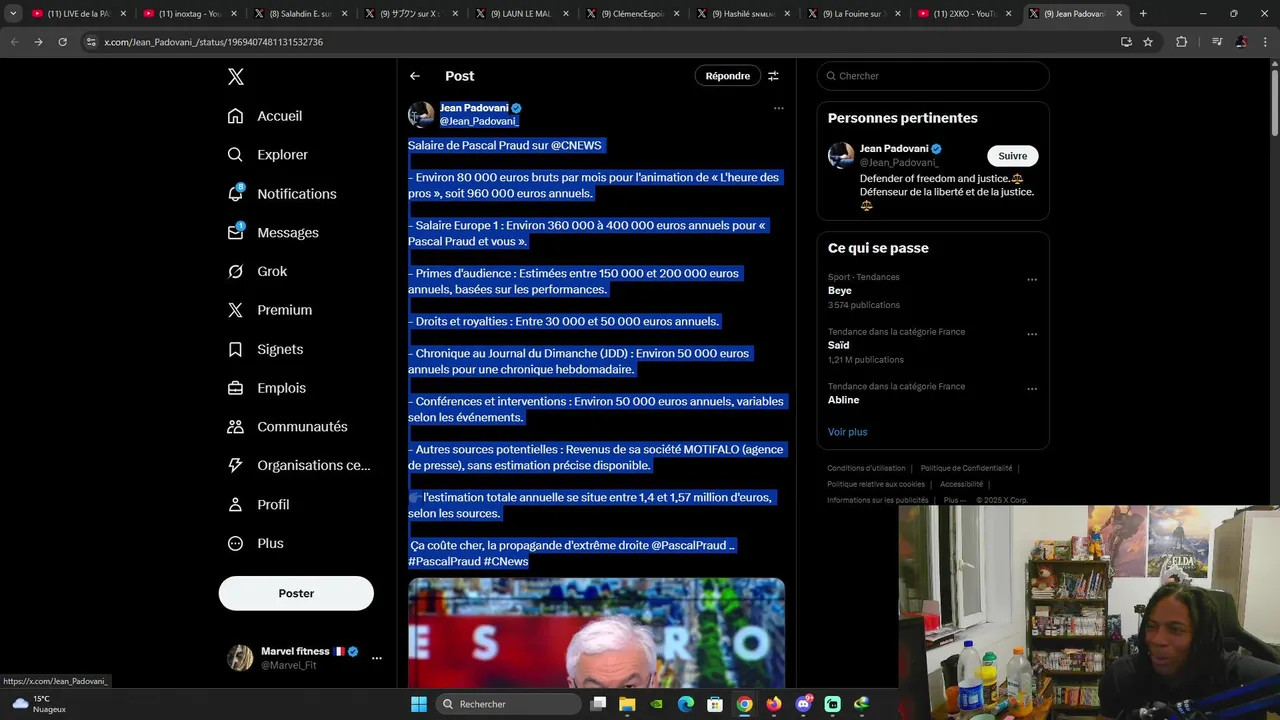Open Jean Padovani author name link

(474, 108)
